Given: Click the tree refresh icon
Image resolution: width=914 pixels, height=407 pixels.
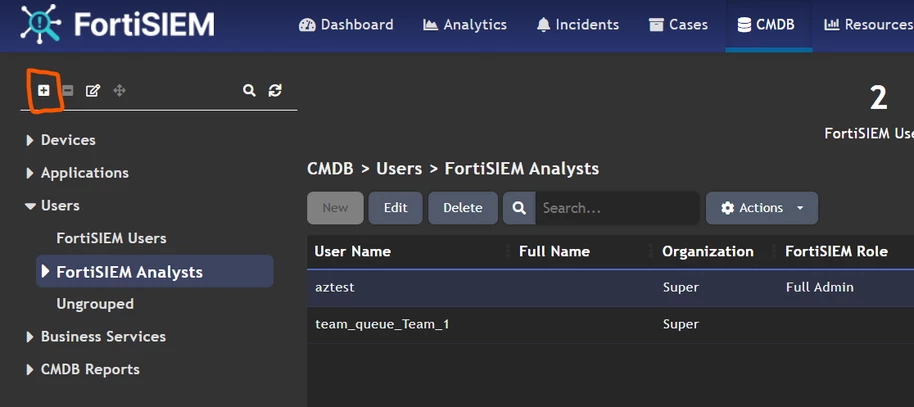Looking at the screenshot, I should 275,90.
